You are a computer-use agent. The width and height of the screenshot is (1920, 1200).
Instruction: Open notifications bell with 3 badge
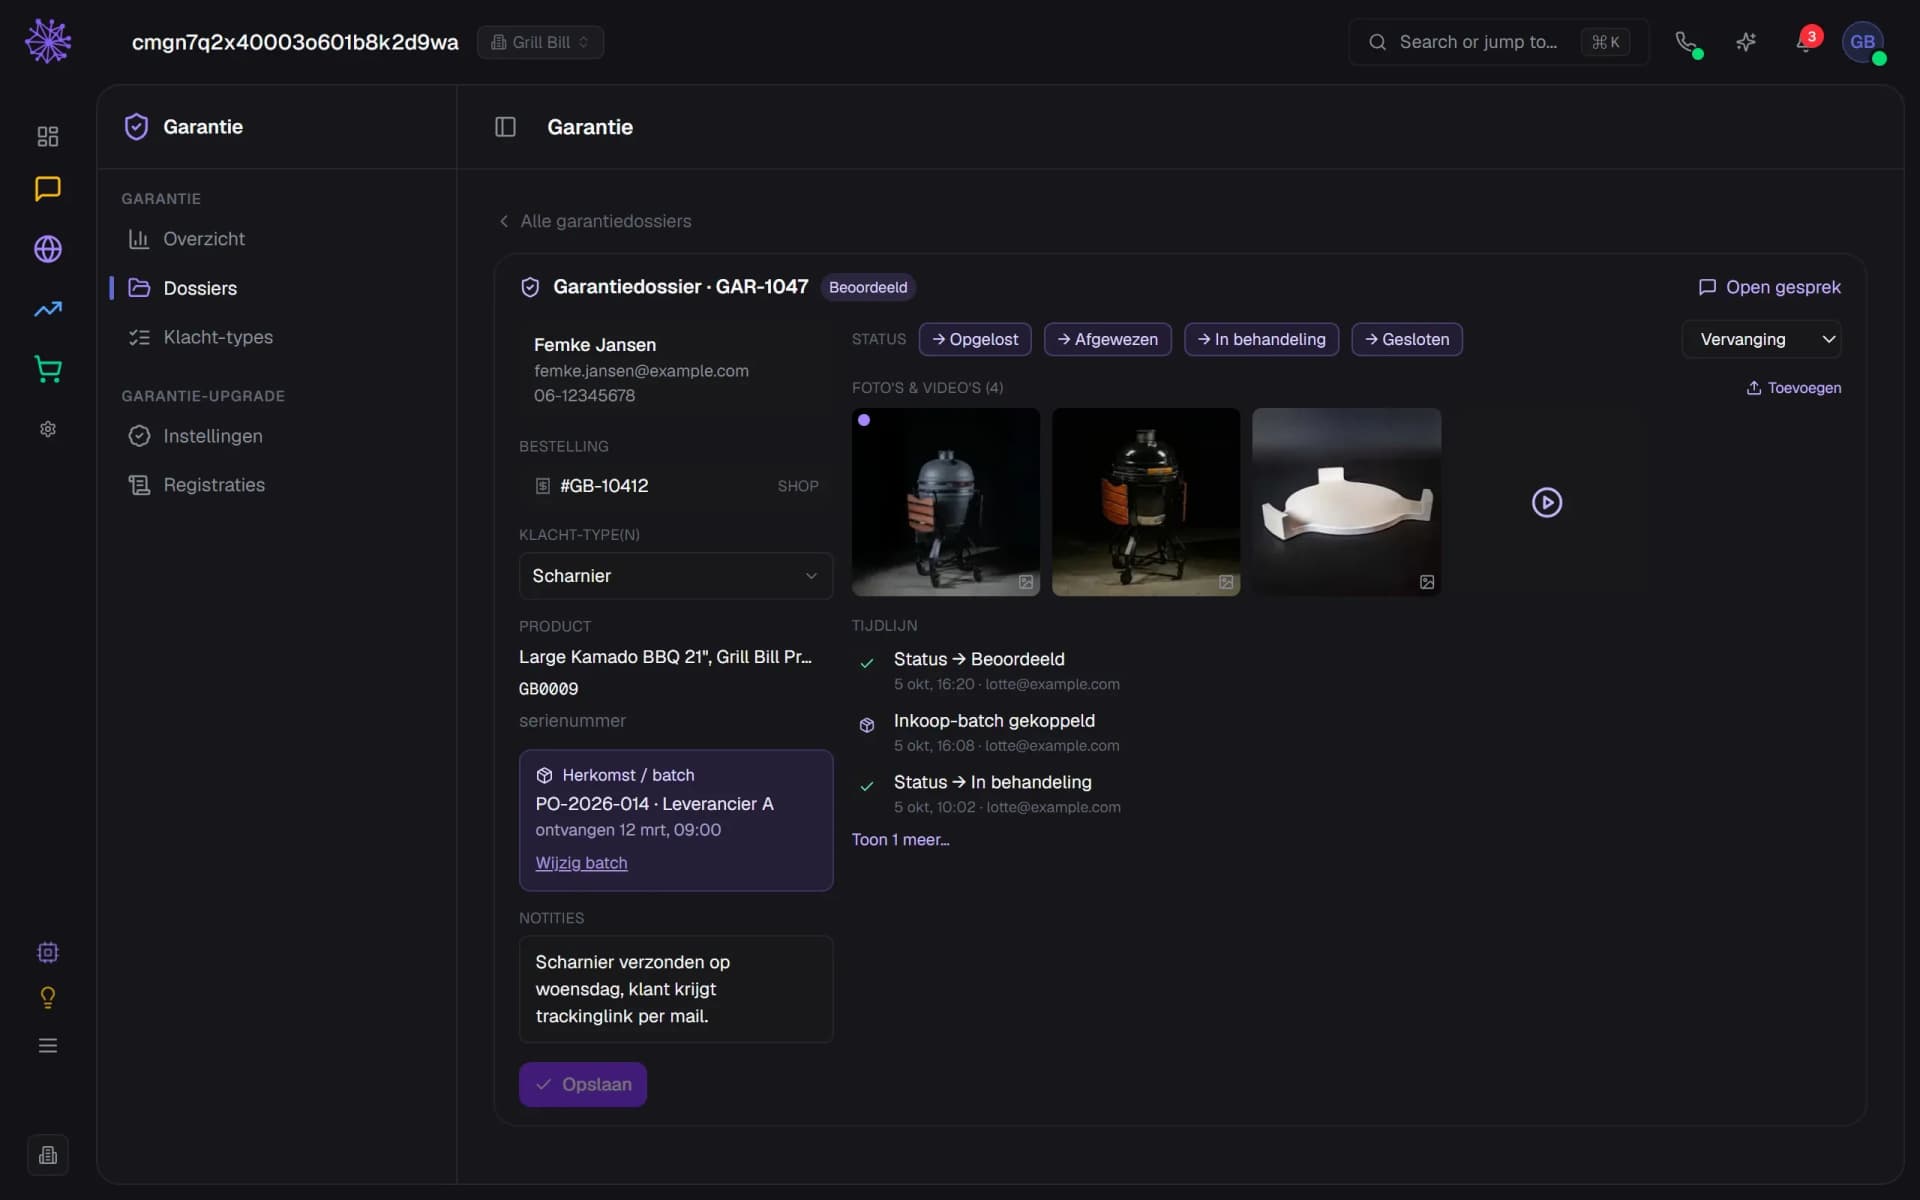pos(1806,42)
